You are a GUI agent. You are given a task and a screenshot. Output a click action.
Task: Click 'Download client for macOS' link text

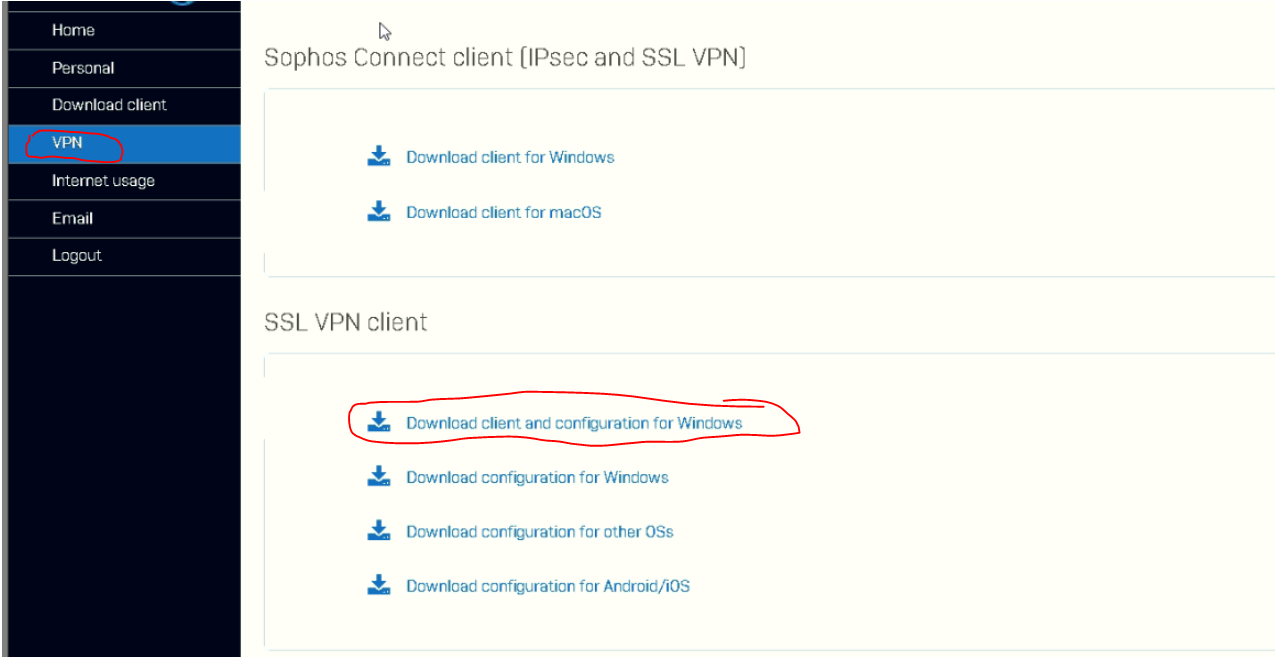(x=503, y=212)
